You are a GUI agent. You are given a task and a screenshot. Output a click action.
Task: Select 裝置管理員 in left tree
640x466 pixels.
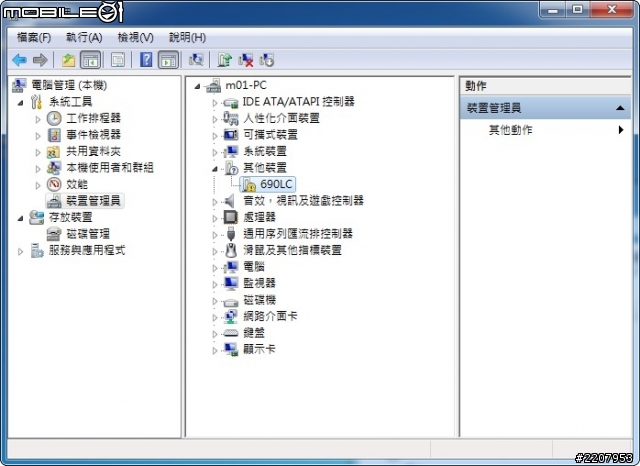(x=93, y=200)
